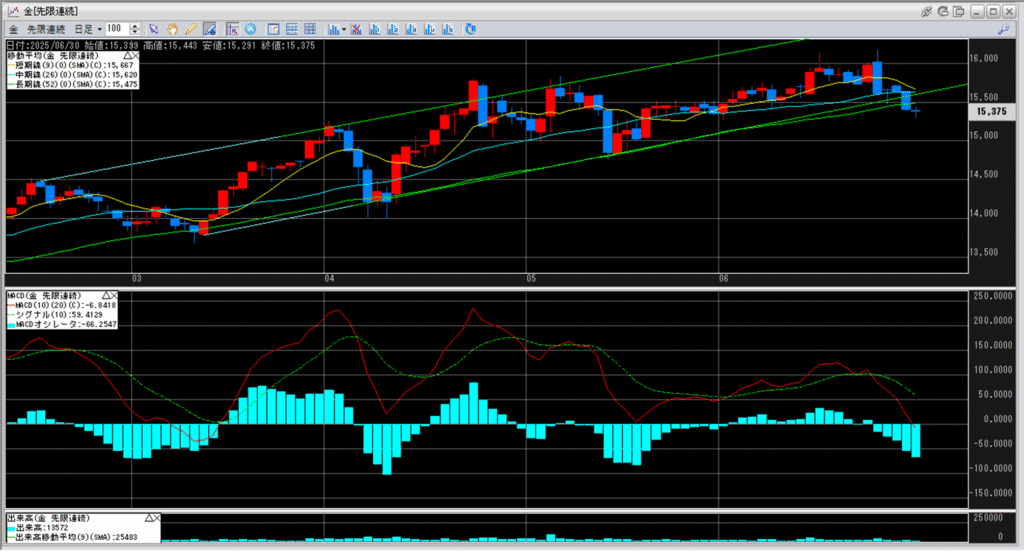Click the 06 month label on time axis

coord(724,279)
